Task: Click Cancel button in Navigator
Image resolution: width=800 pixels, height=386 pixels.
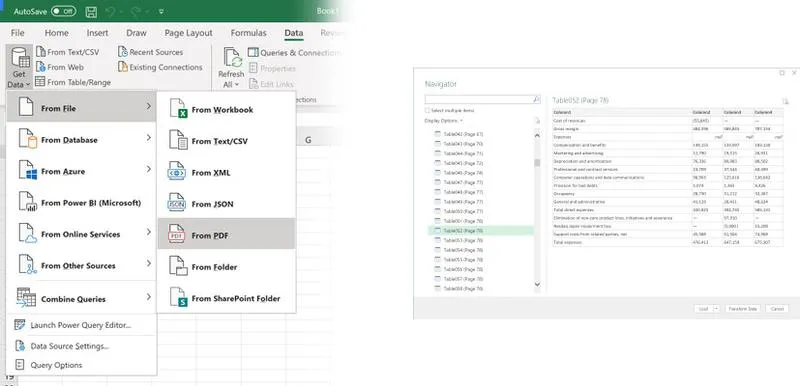Action: pos(777,309)
